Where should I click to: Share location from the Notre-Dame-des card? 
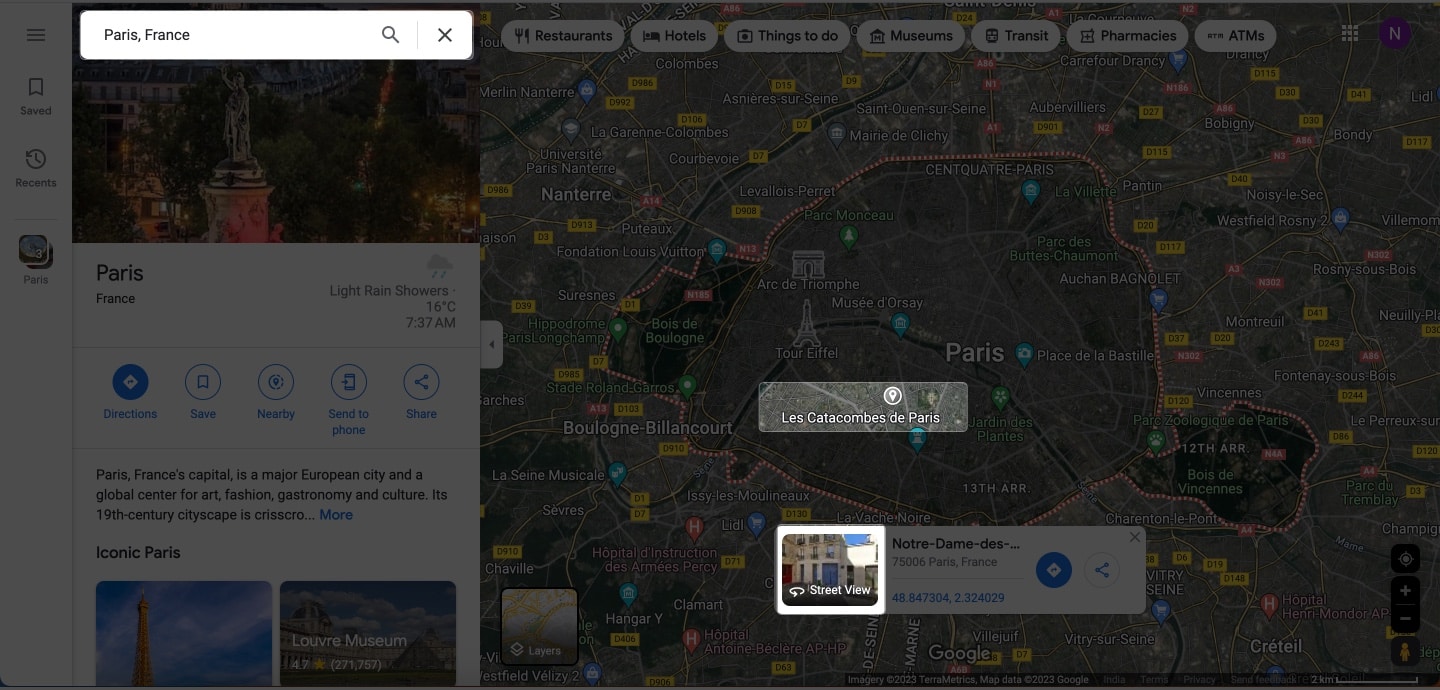[x=1102, y=570]
